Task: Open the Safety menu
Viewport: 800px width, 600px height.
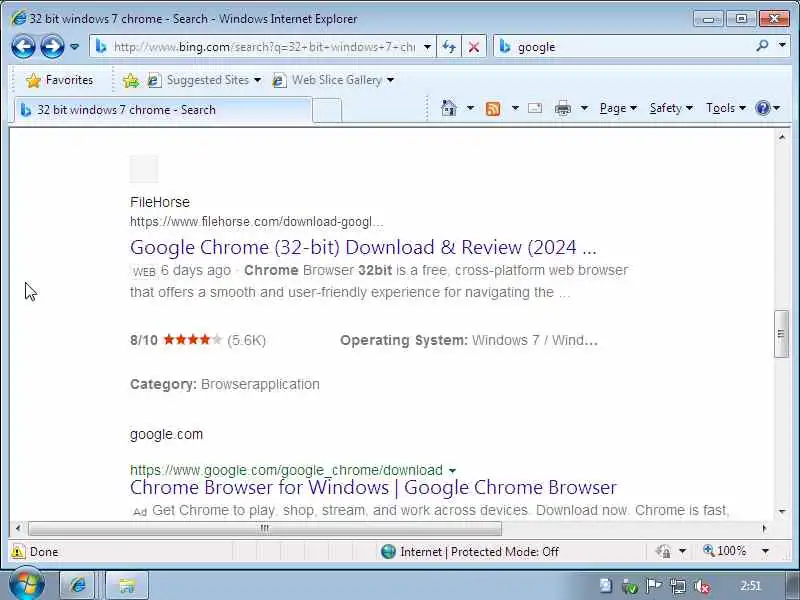Action: coord(671,108)
